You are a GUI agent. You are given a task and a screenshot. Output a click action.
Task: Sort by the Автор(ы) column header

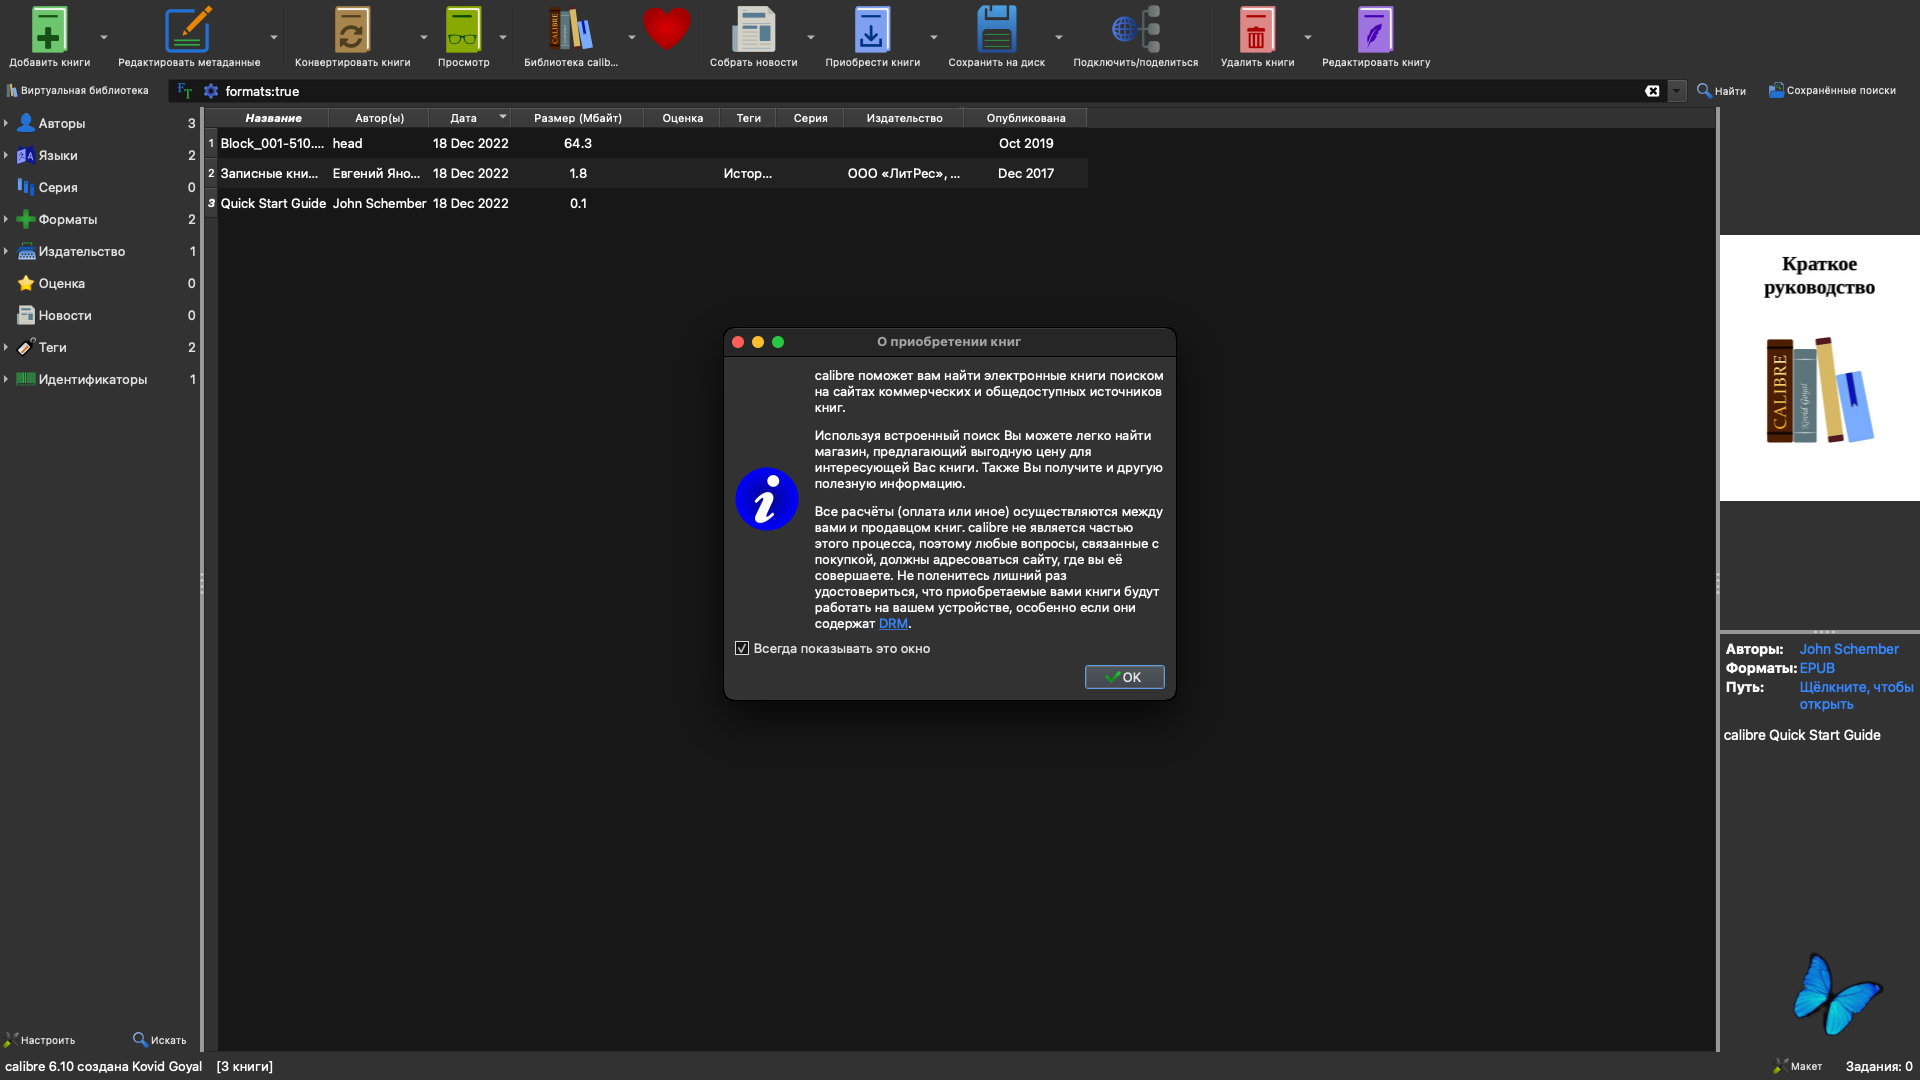click(x=379, y=118)
